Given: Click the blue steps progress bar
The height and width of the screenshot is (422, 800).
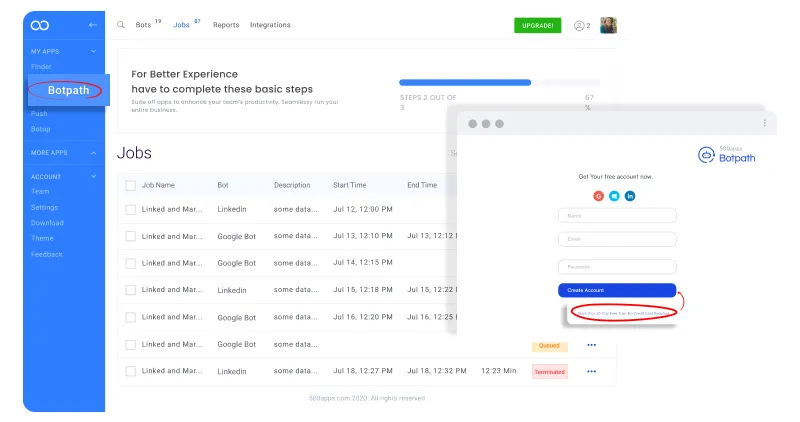Looking at the screenshot, I should 465,83.
